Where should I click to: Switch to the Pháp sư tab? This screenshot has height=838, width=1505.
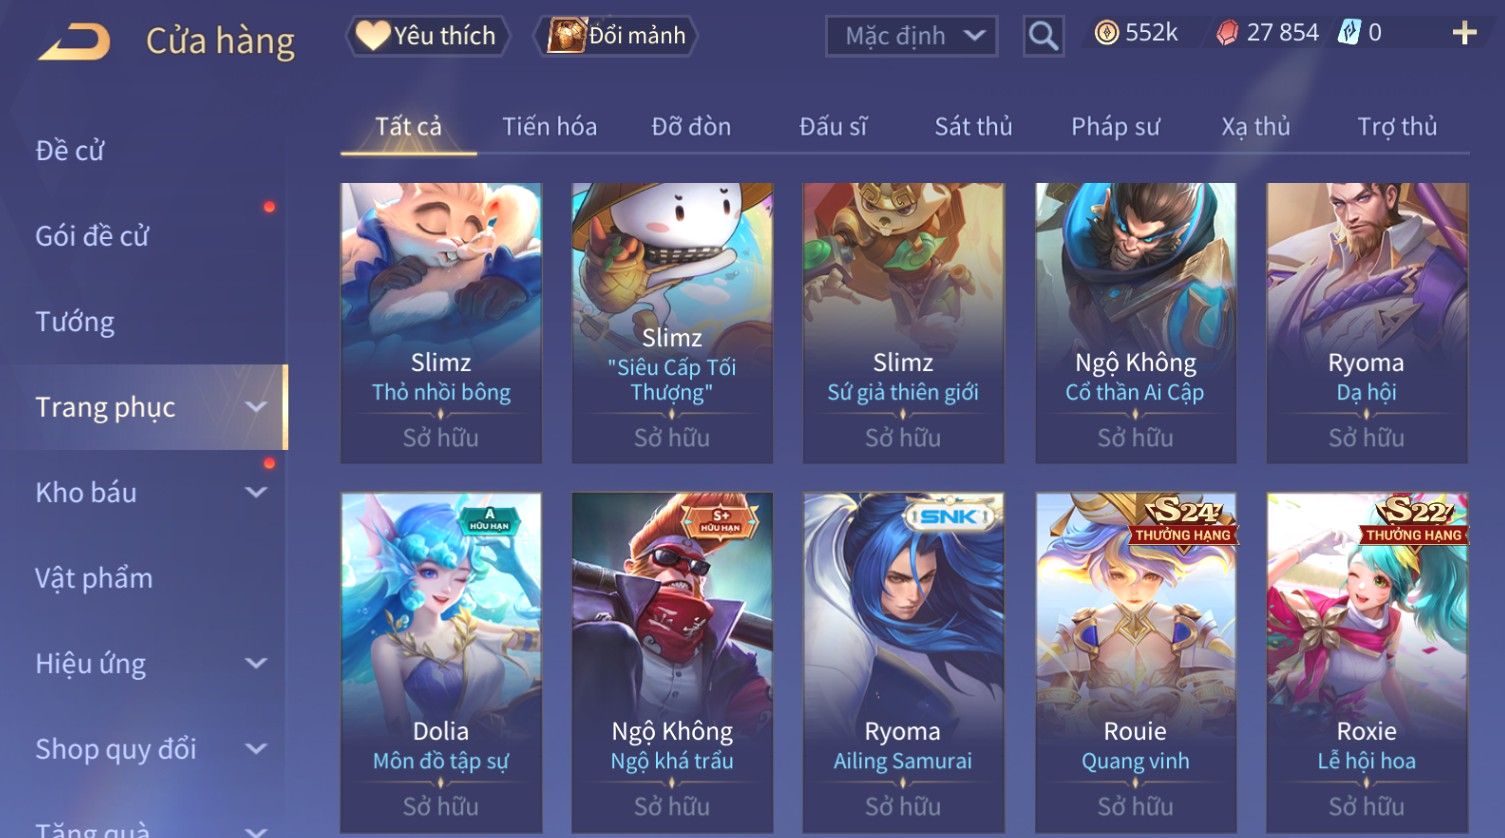[1115, 127]
